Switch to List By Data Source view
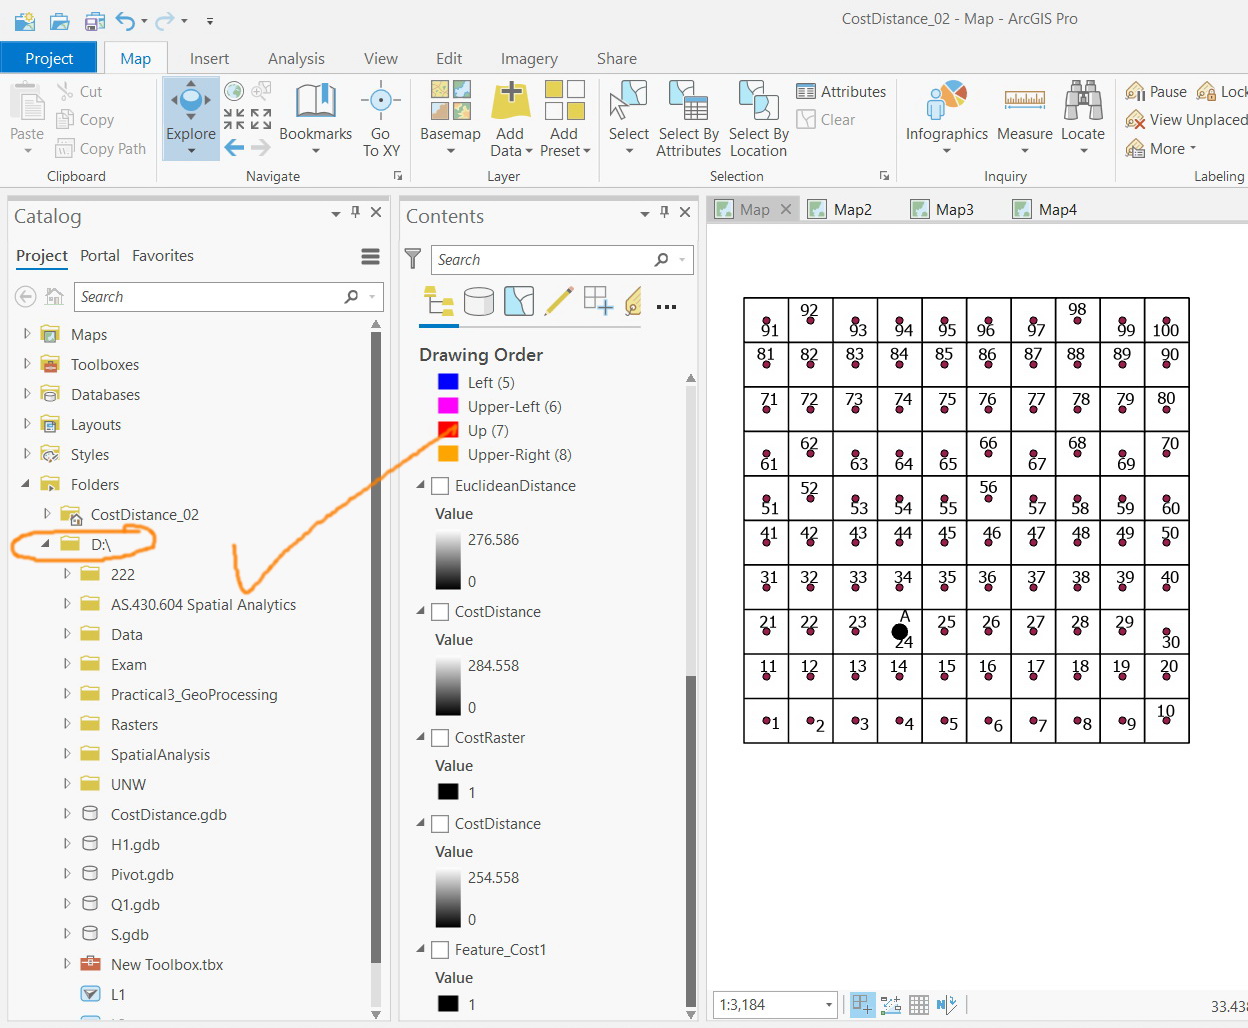Viewport: 1248px width, 1028px height. 479,301
